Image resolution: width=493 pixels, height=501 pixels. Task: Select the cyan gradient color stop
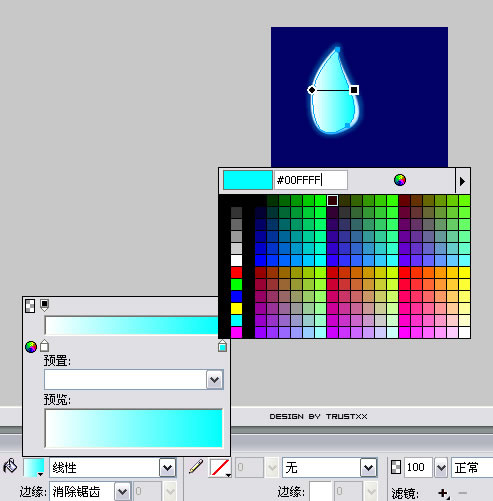click(222, 346)
